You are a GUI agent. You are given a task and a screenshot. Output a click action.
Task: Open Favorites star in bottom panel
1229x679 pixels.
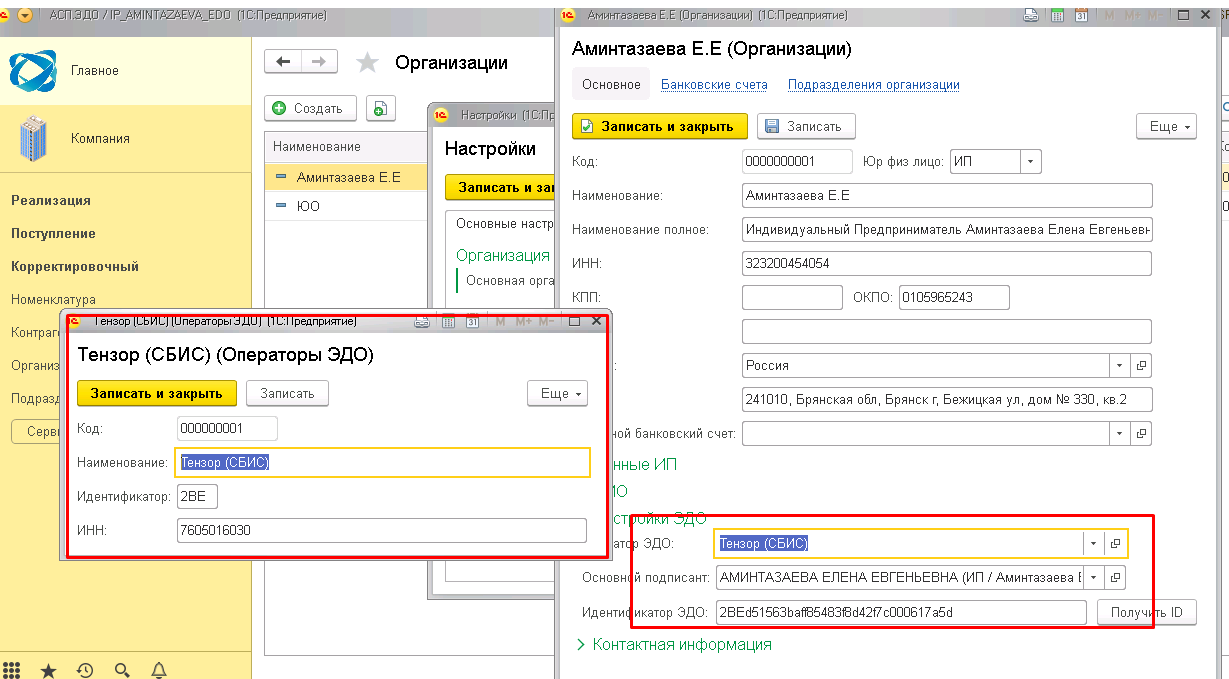(48, 669)
